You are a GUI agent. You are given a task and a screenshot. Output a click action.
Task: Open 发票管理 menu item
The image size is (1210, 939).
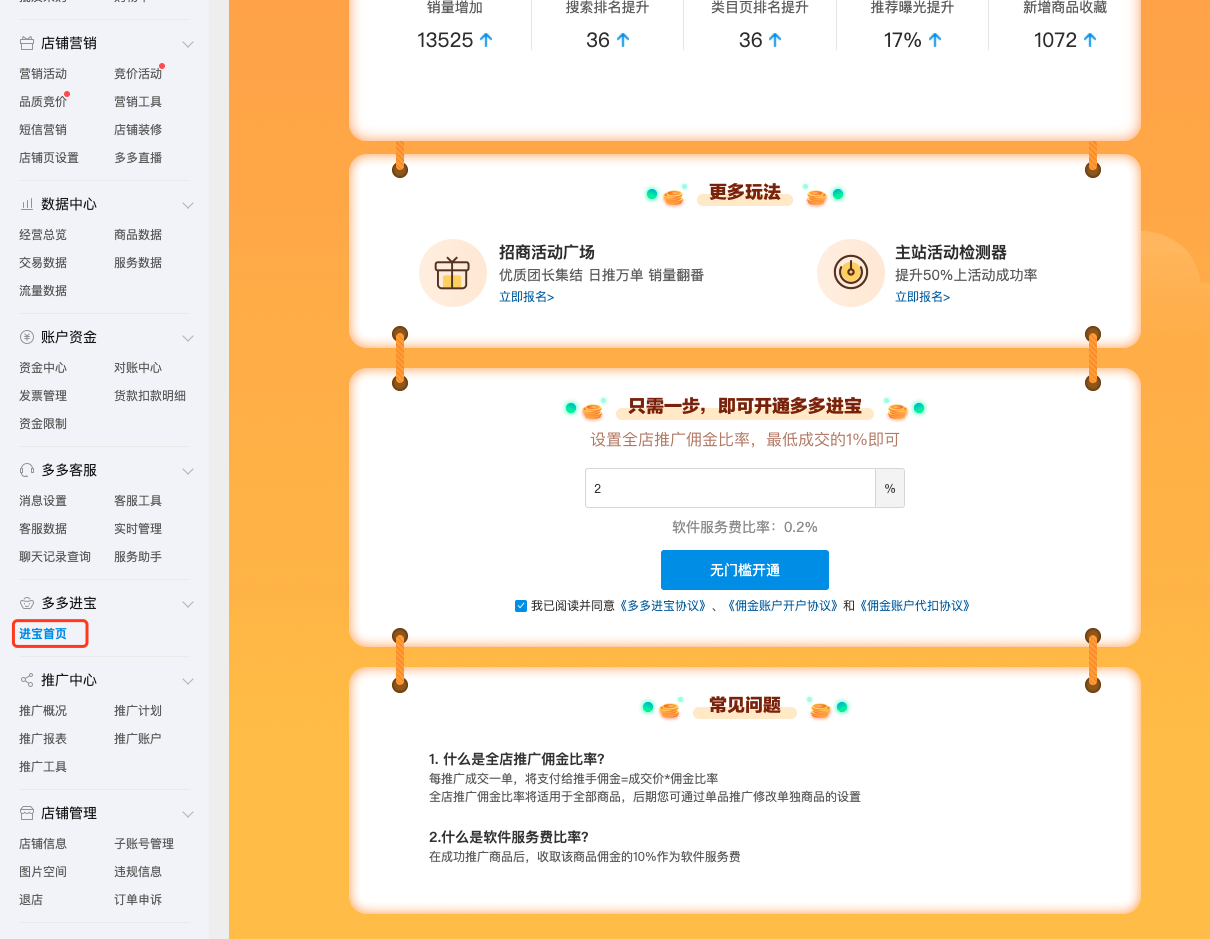43,396
